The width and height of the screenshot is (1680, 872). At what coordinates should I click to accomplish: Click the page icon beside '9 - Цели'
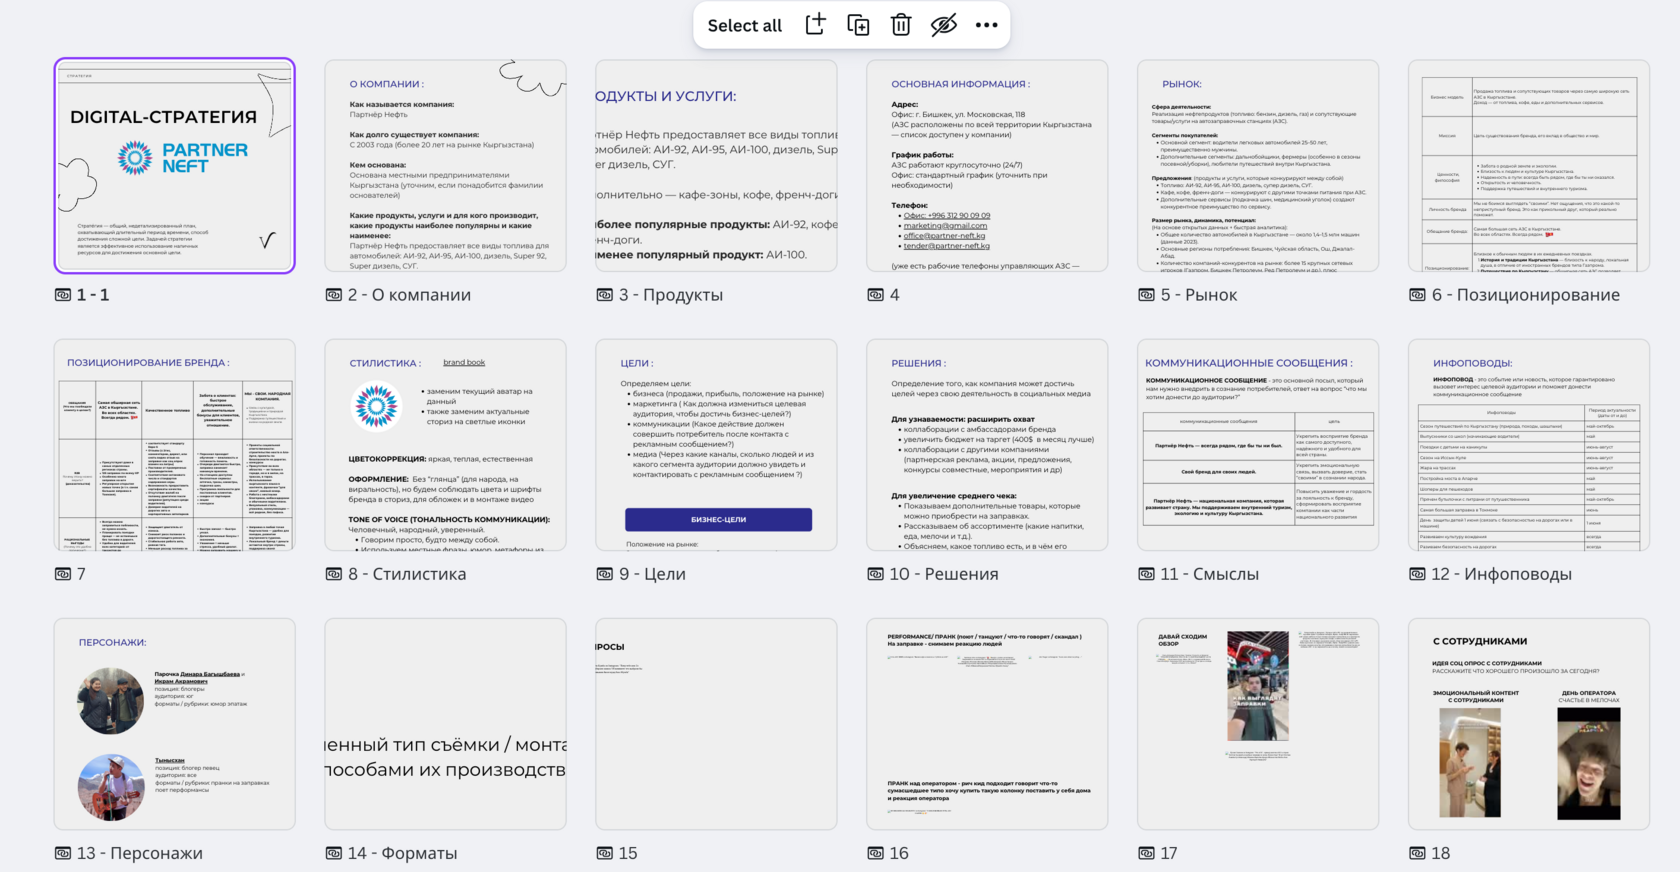[604, 574]
